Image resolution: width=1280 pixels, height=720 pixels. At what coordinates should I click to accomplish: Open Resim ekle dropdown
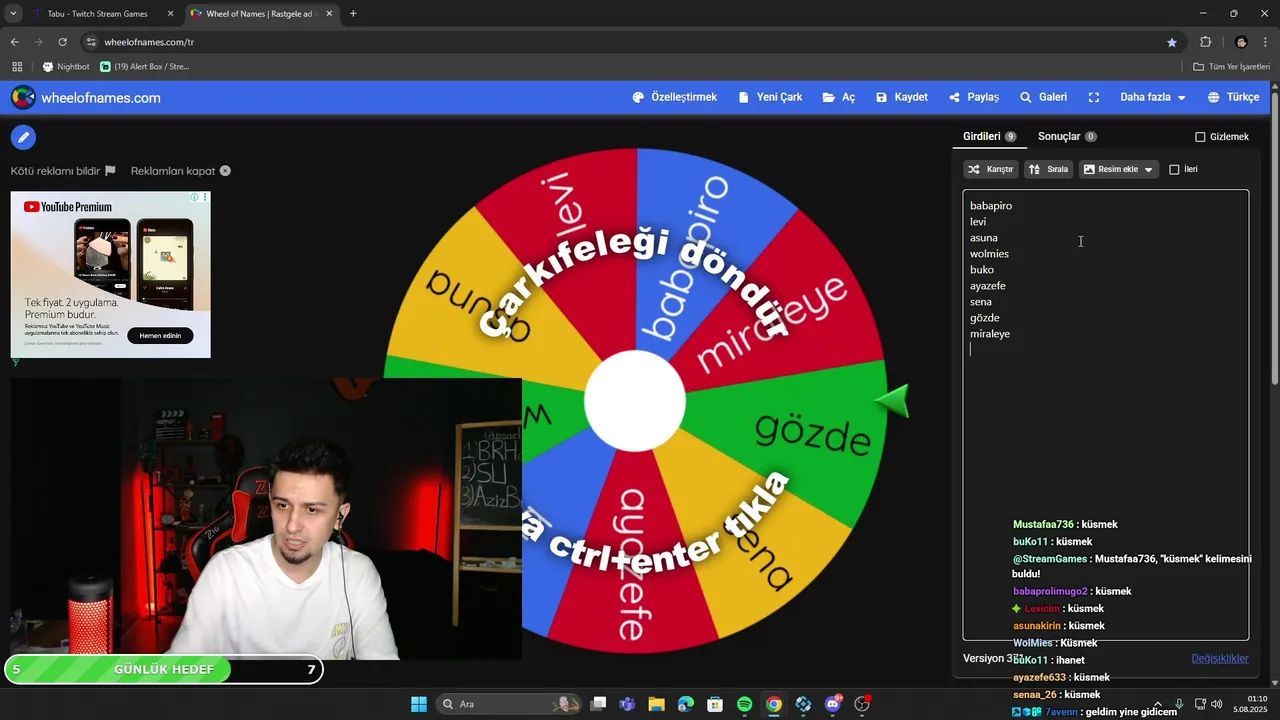click(x=1119, y=169)
